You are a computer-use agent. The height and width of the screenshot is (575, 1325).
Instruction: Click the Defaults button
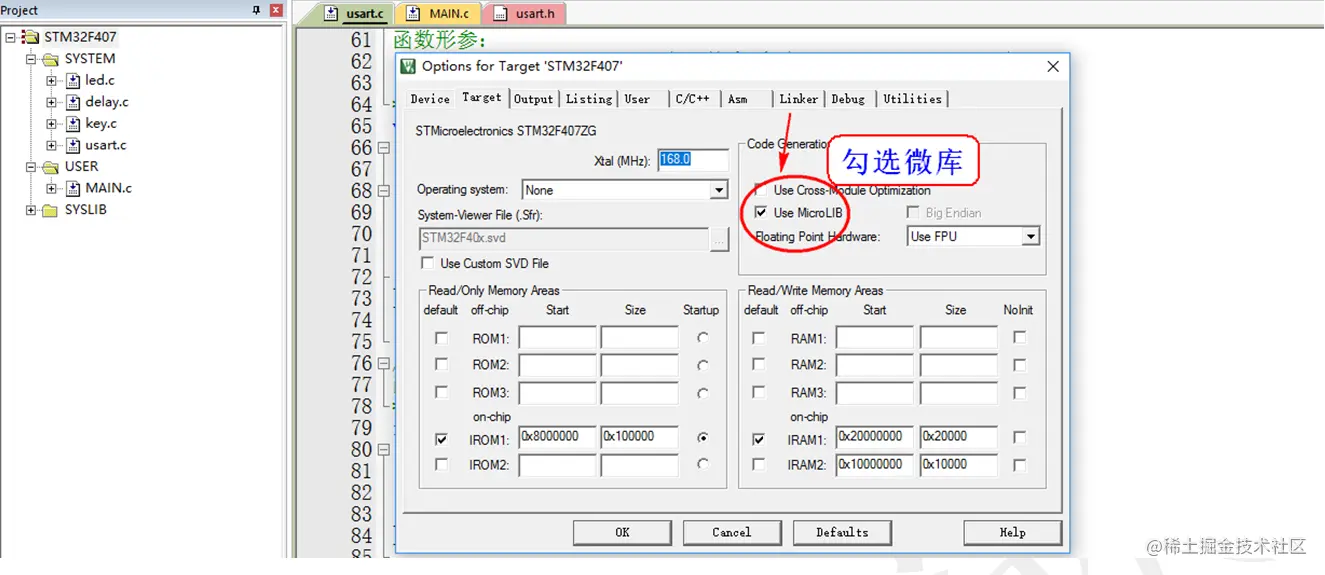(x=842, y=532)
